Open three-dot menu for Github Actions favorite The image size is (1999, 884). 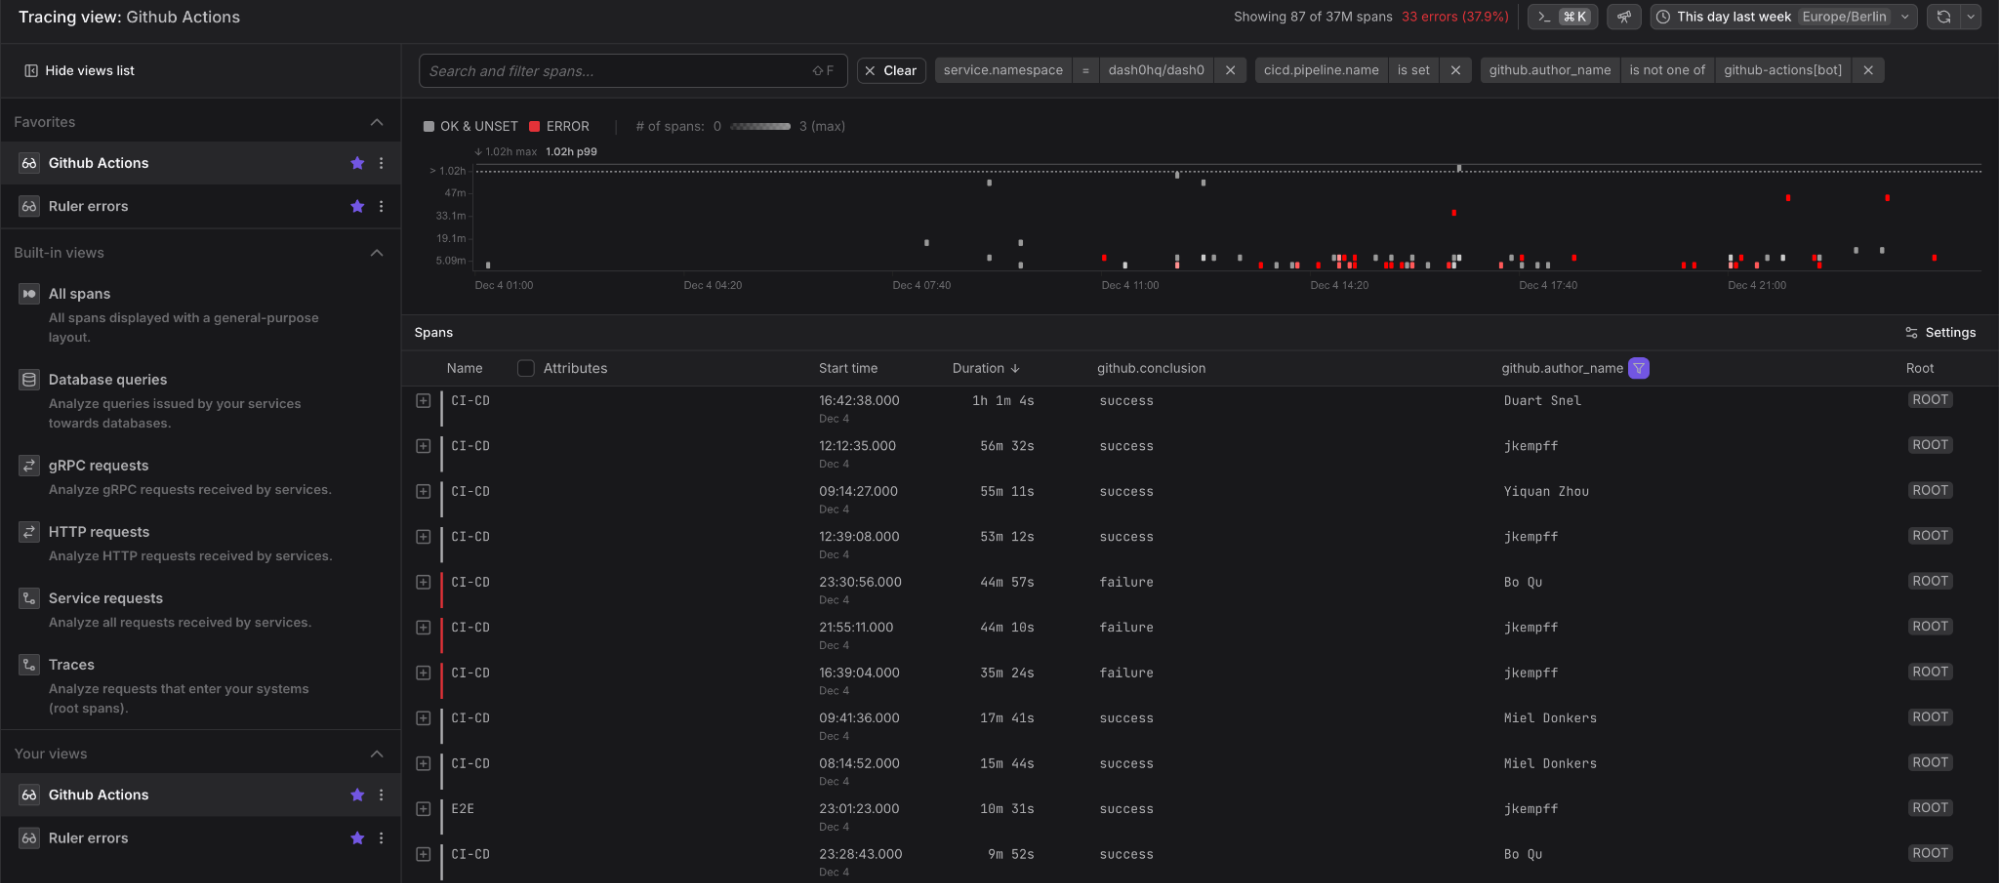pyautogui.click(x=381, y=163)
